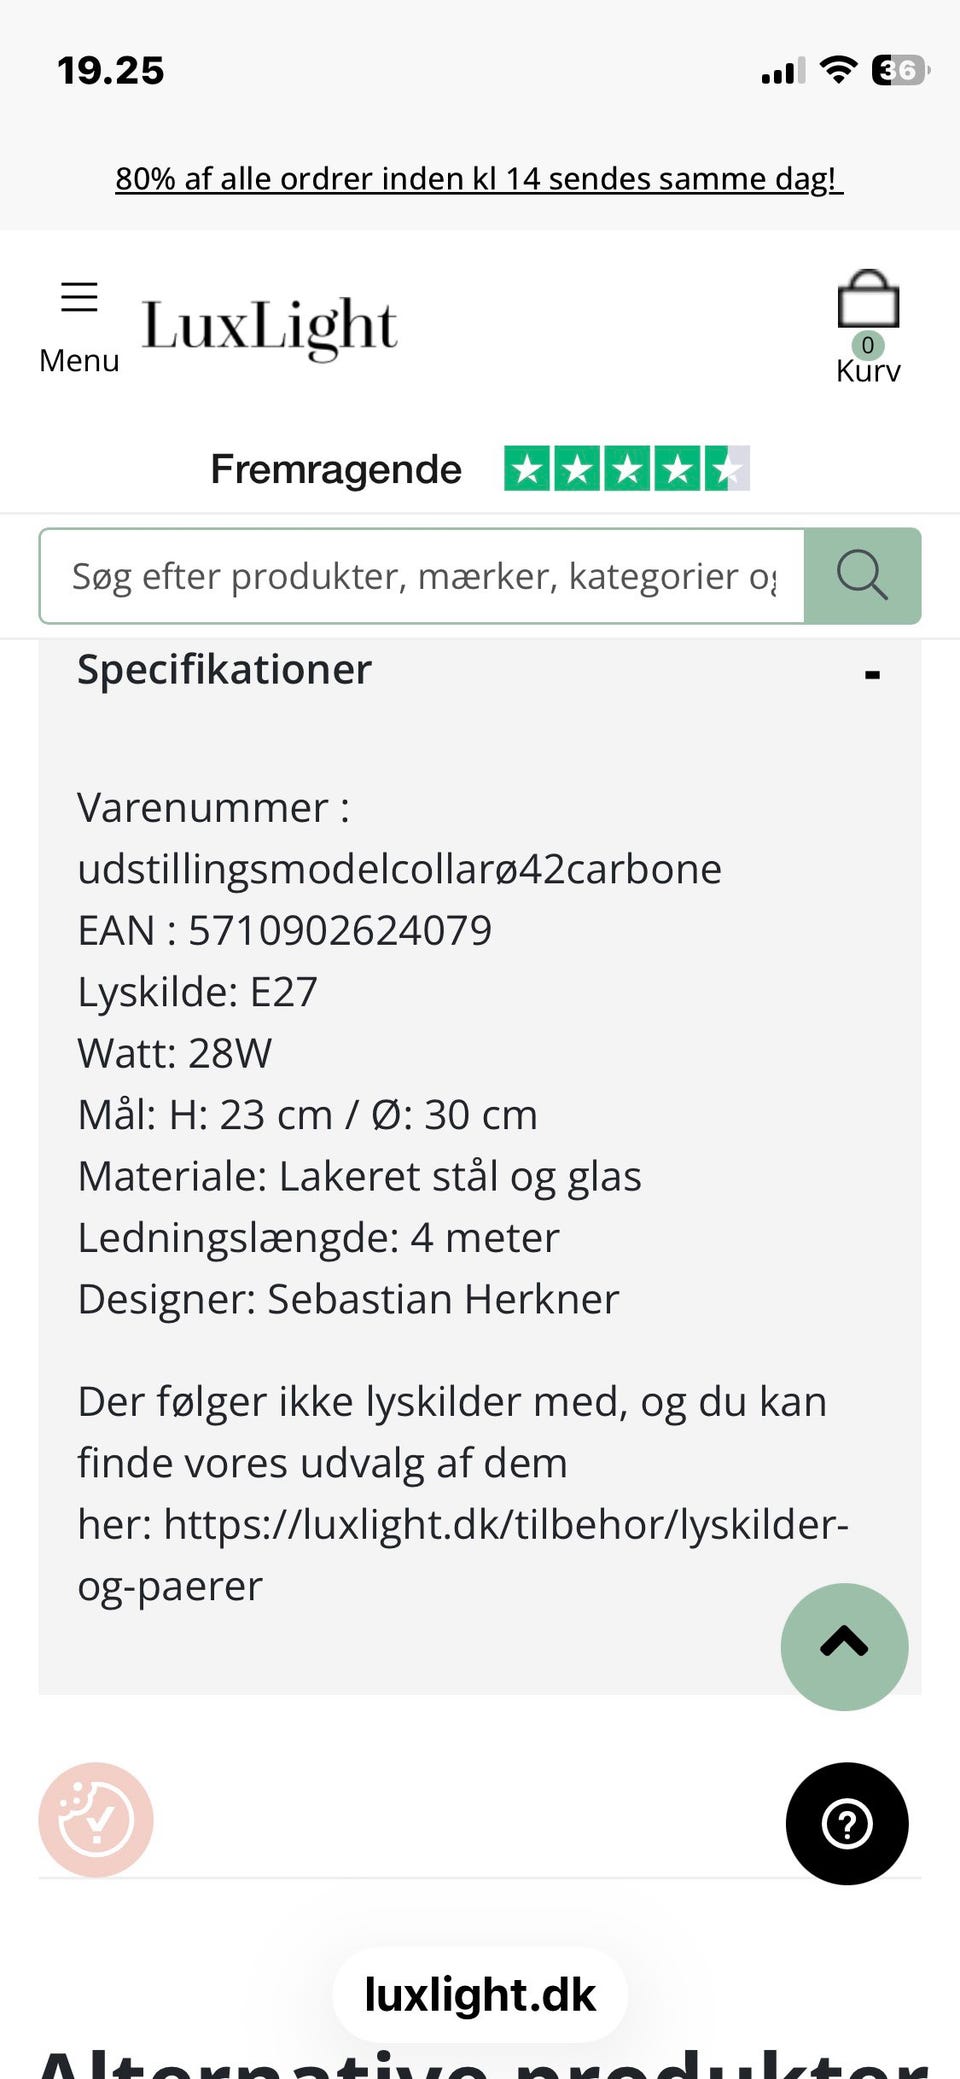
Task: Click the Fremragende rating text
Action: [x=335, y=467]
